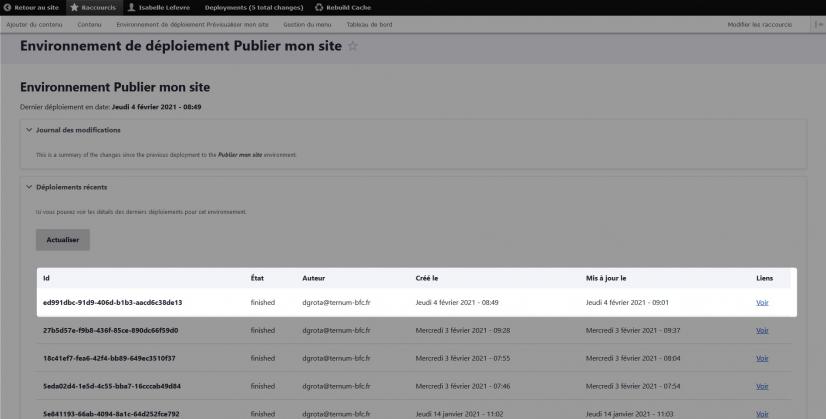Image resolution: width=826 pixels, height=419 pixels.
Task: Click the Rebuild Cache gear icon
Action: (319, 7)
